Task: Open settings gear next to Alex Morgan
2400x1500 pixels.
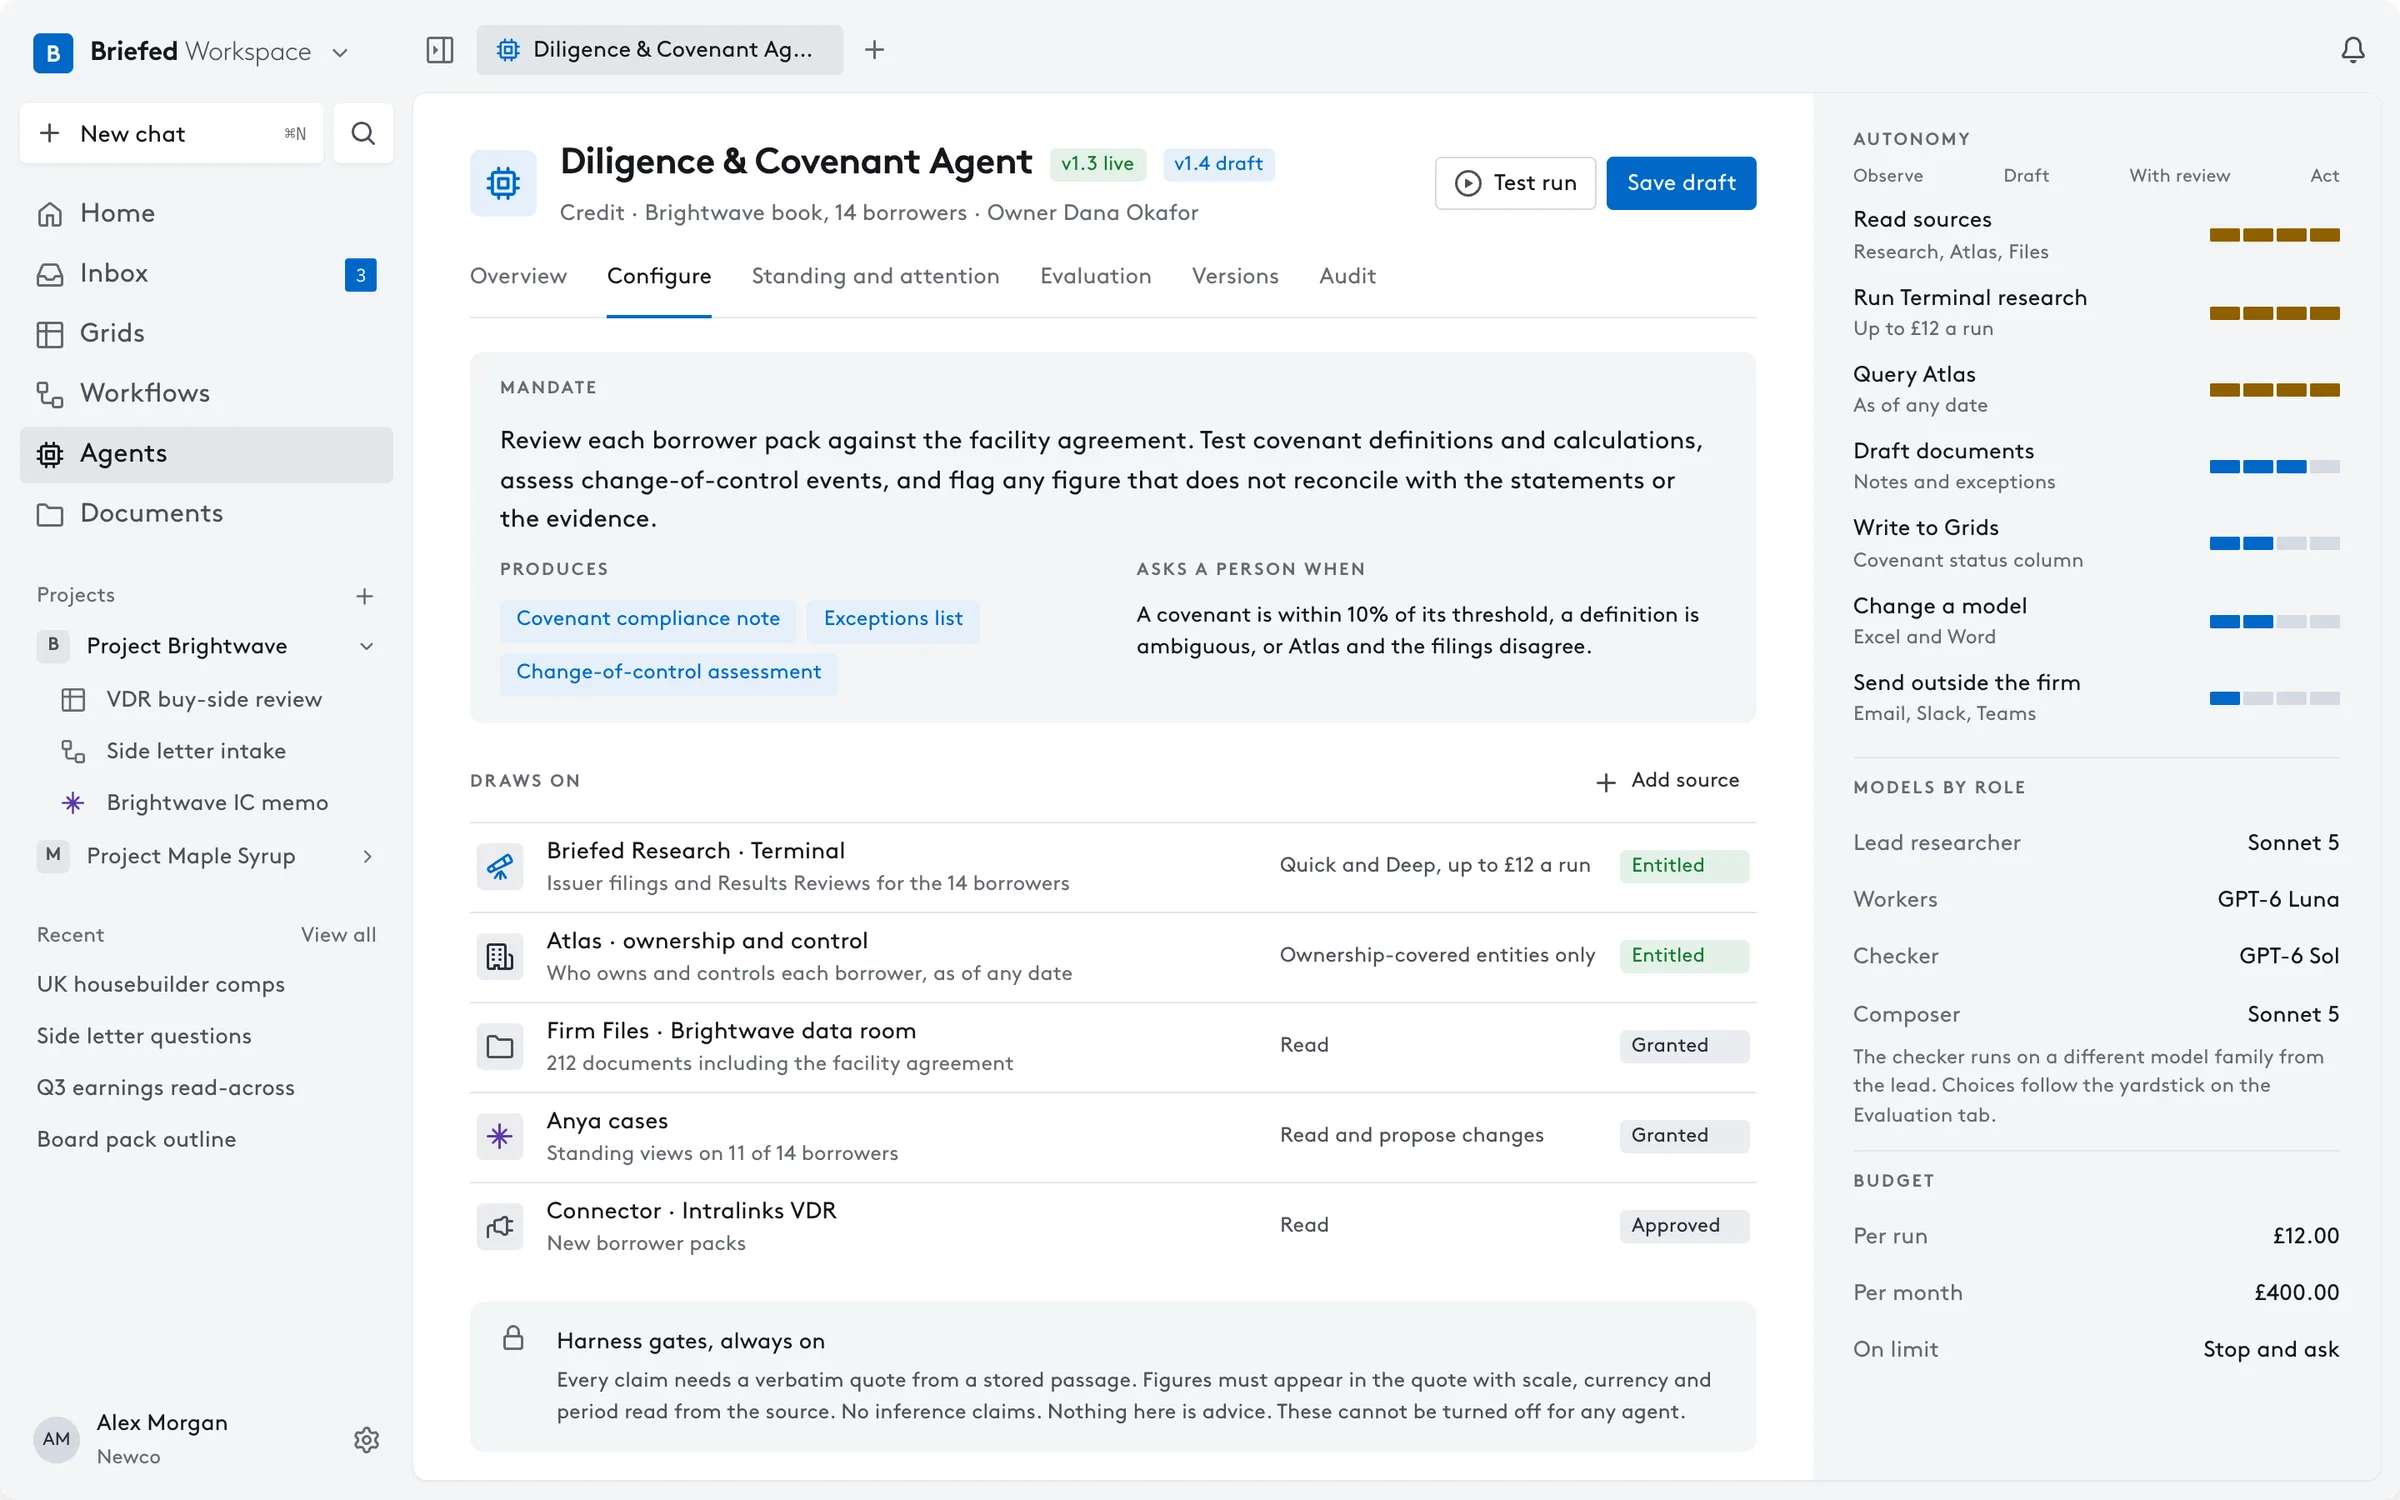Action: click(366, 1439)
